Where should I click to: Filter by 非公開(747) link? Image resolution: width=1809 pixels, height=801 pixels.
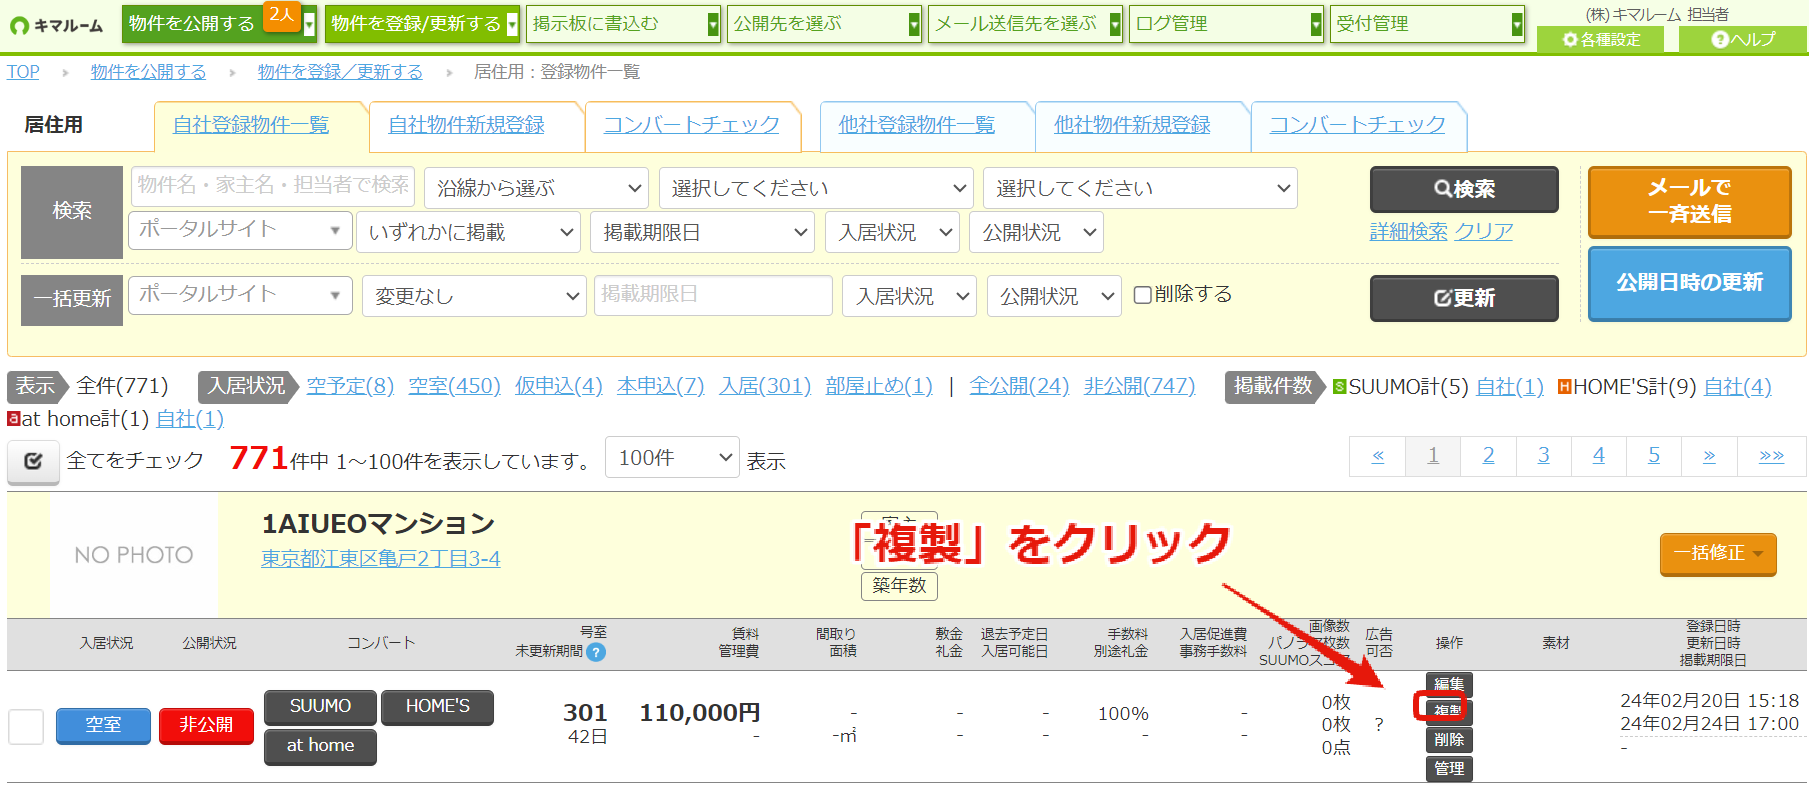click(x=1139, y=386)
